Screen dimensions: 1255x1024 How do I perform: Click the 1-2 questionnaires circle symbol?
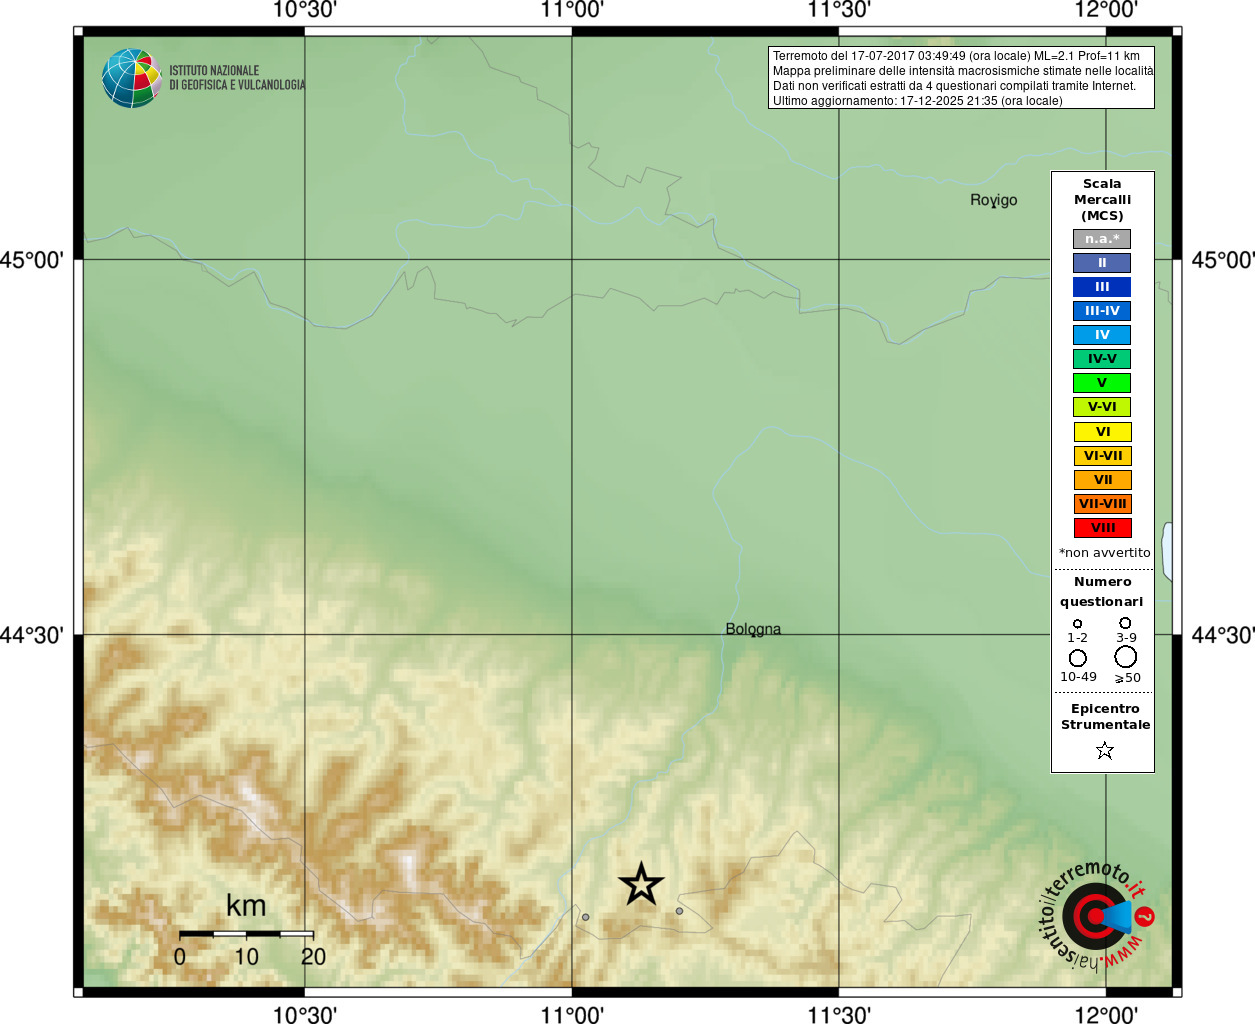(x=1077, y=624)
